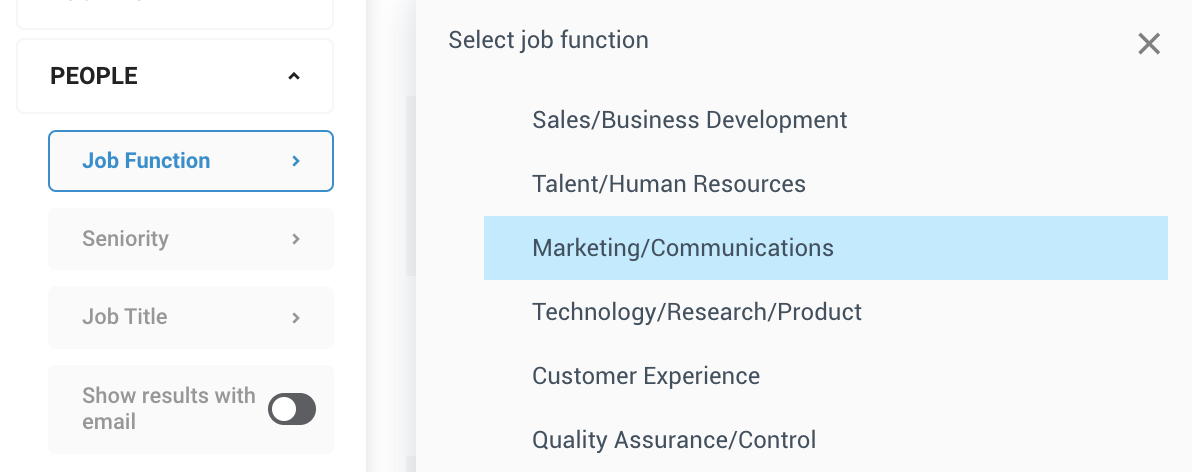Click the Show results with email label

(169, 409)
